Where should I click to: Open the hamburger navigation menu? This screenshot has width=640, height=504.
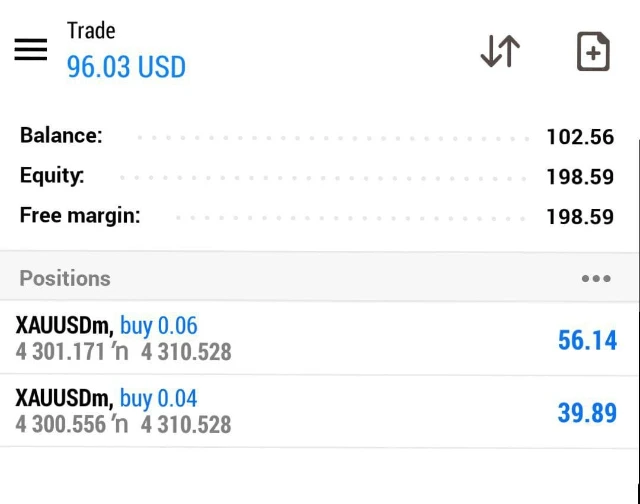coord(31,50)
